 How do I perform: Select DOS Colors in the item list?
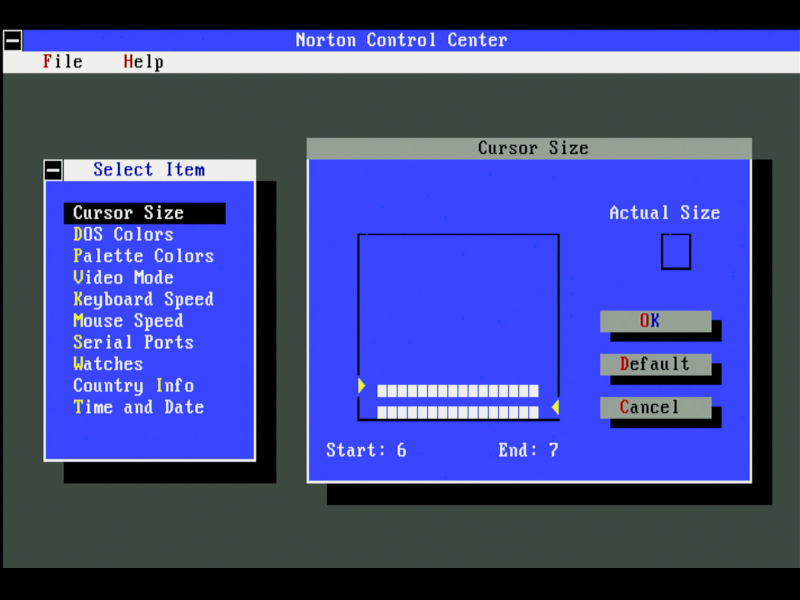coord(123,235)
